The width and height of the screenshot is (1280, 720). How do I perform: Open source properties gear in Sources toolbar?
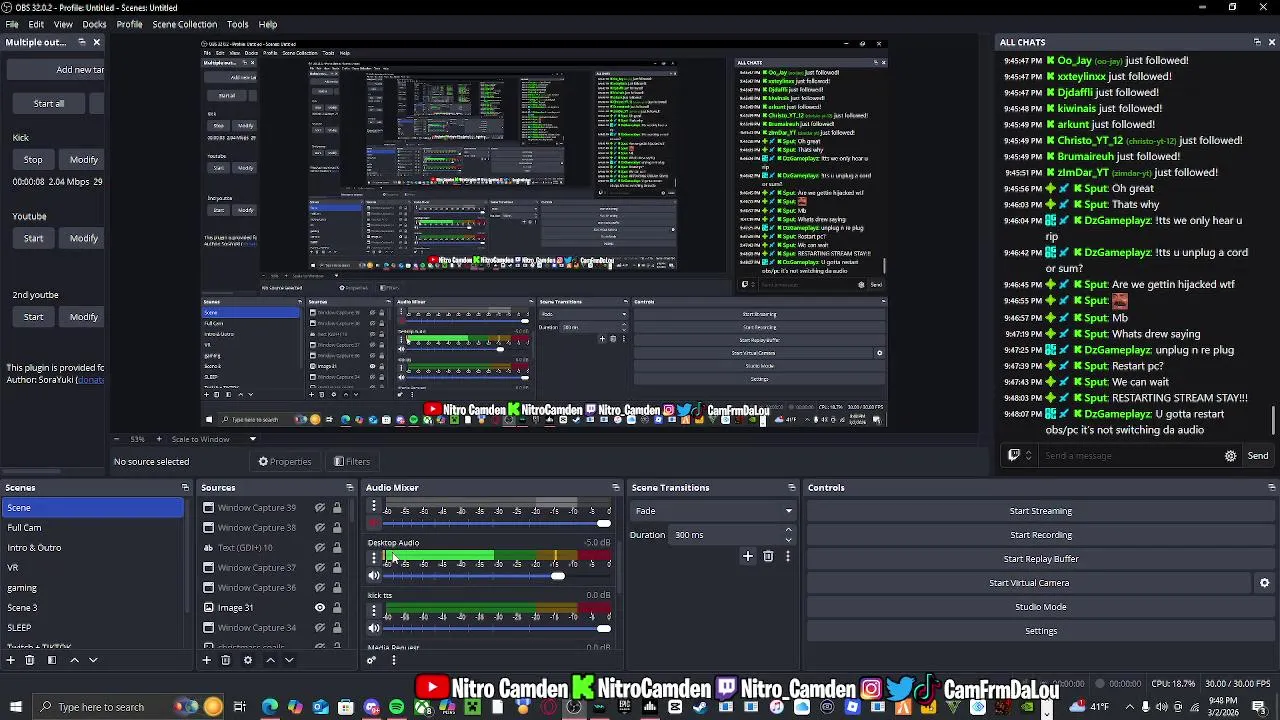coord(247,660)
